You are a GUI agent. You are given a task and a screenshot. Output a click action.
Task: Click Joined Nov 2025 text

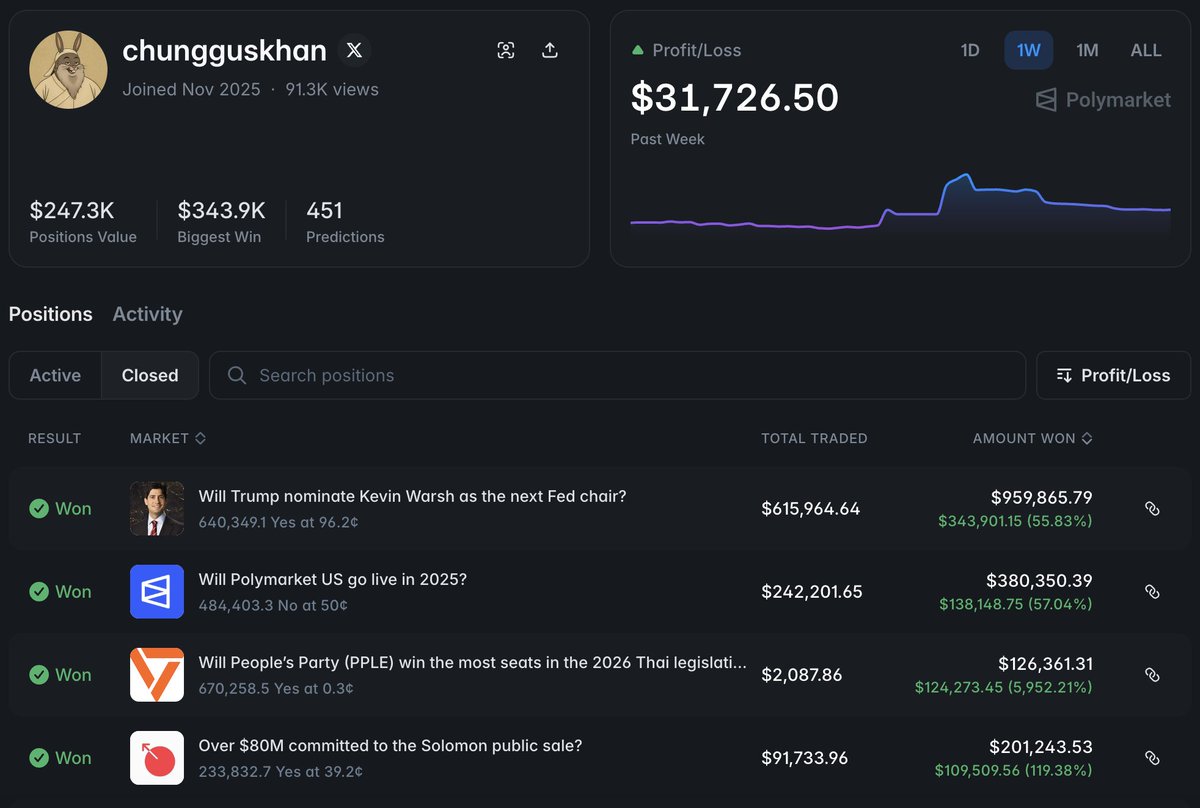pos(191,89)
